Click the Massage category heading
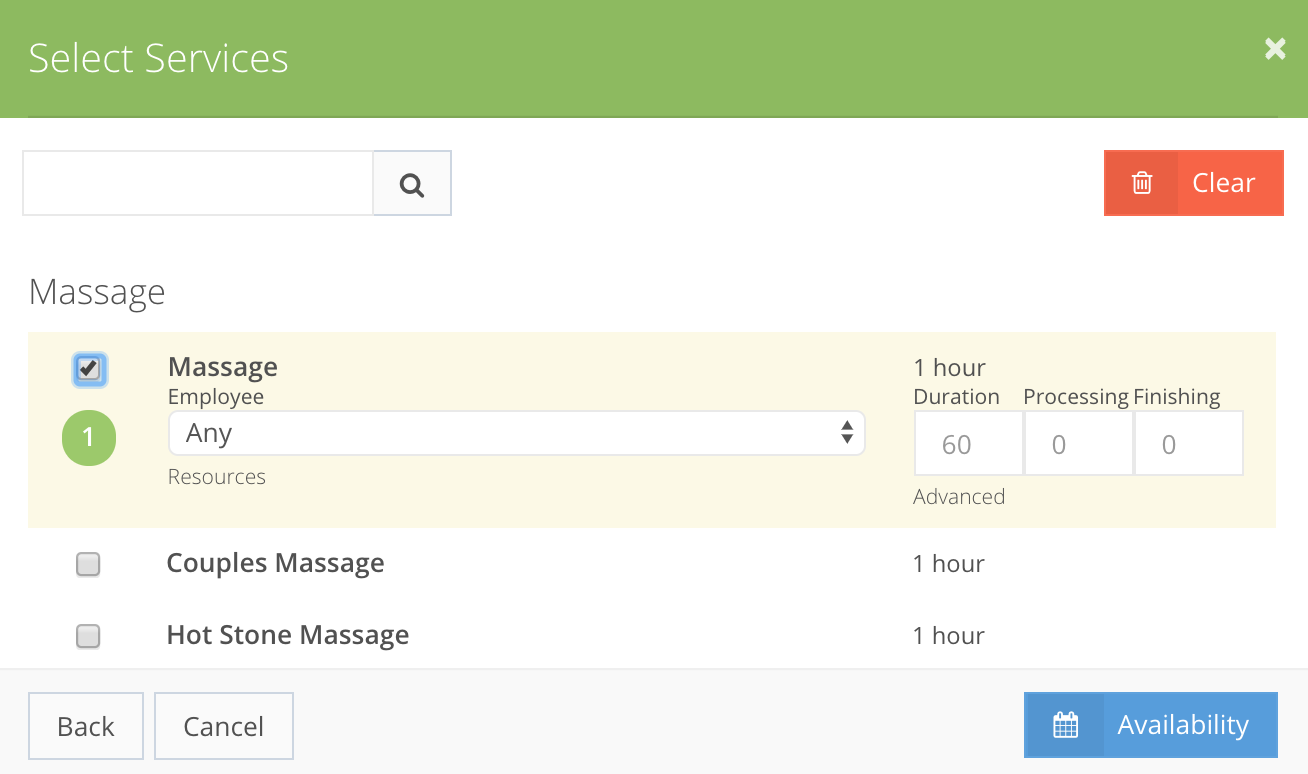This screenshot has height=774, width=1308. click(97, 292)
